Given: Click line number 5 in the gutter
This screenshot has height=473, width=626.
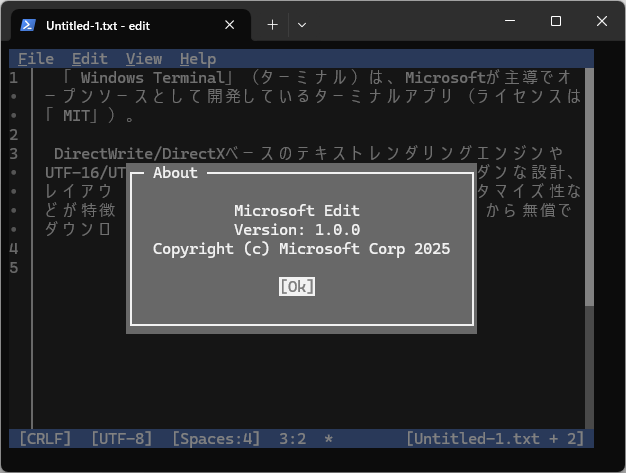Looking at the screenshot, I should tap(13, 268).
